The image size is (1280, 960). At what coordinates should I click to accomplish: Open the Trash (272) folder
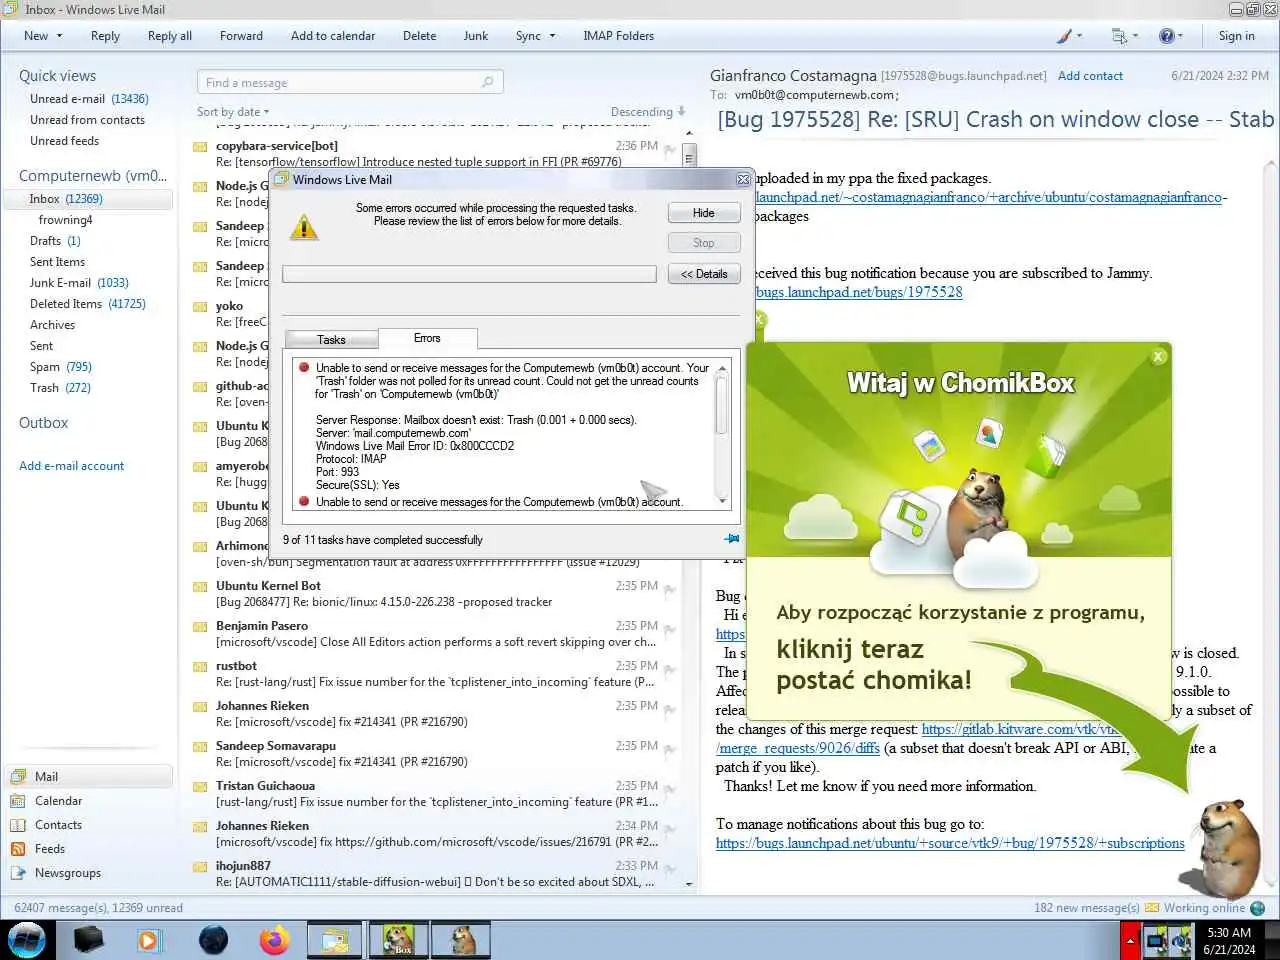point(60,388)
